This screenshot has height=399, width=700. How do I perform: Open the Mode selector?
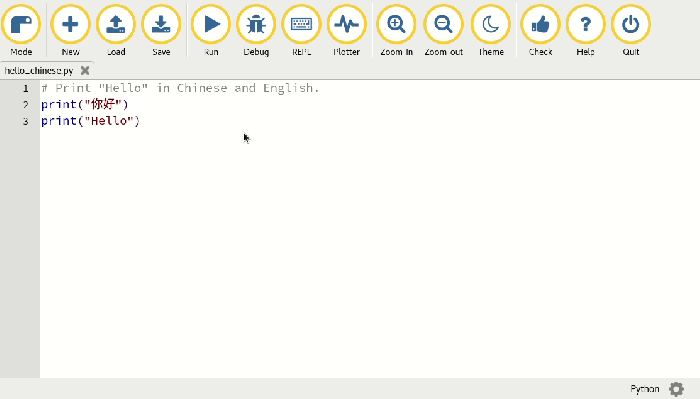pos(21,30)
